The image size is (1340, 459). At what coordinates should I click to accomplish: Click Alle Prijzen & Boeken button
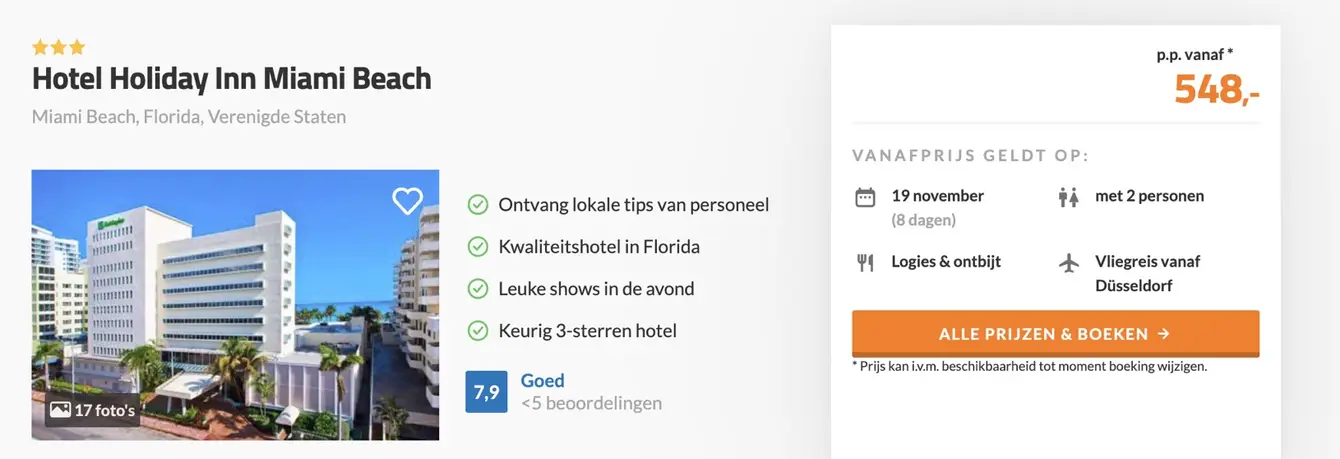tap(1055, 334)
